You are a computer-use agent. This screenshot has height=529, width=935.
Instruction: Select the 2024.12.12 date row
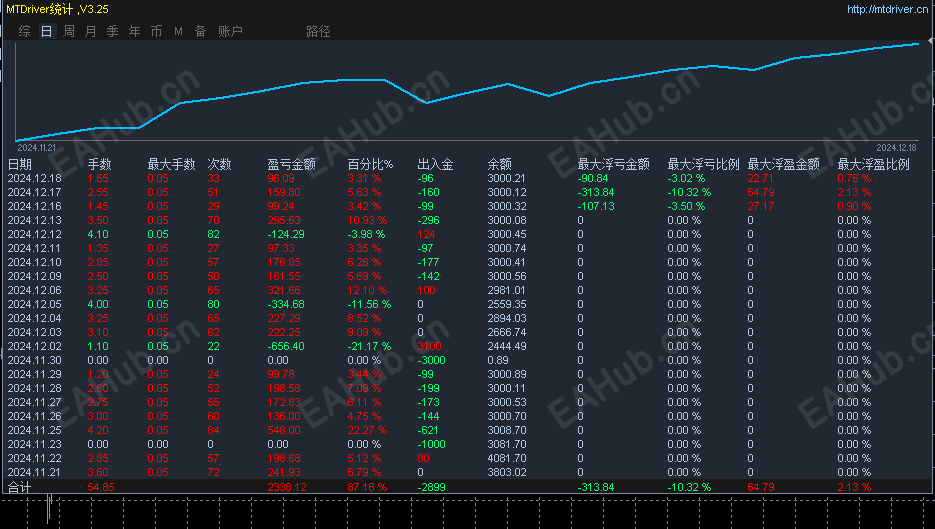coord(35,234)
